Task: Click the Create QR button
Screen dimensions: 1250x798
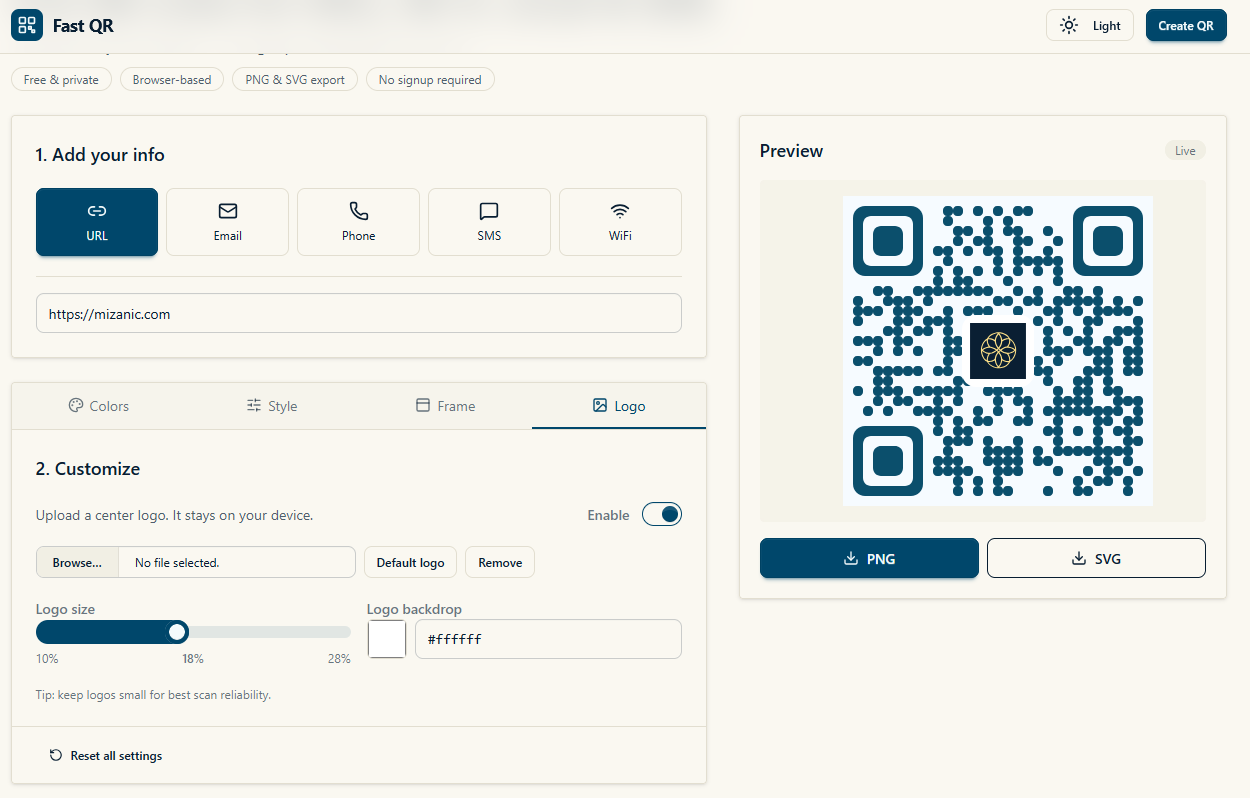Action: tap(1186, 25)
